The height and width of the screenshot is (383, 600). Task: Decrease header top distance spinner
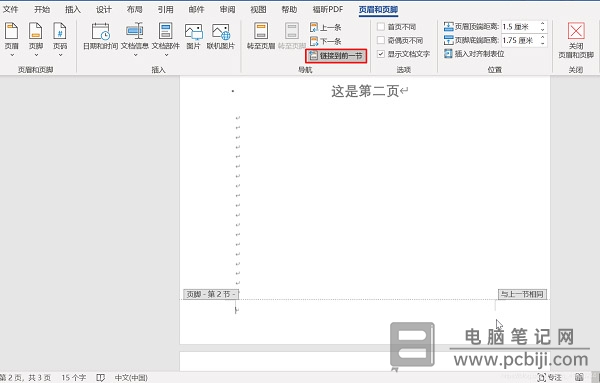543,30
